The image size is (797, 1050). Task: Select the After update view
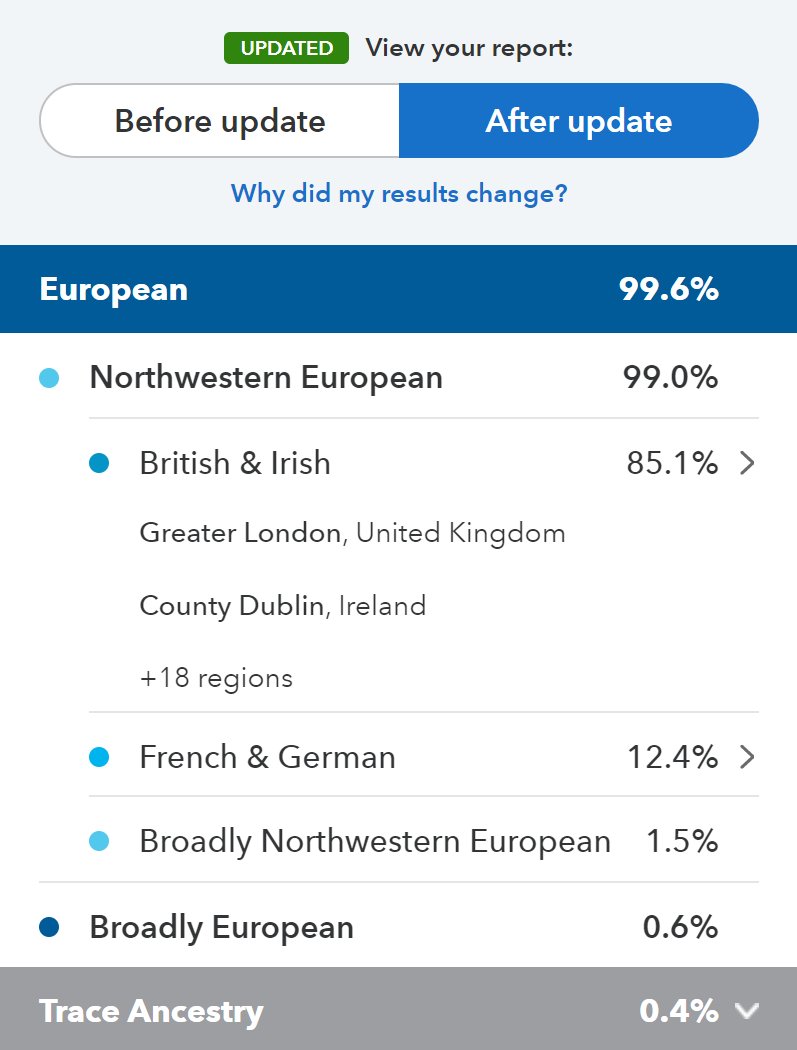pyautogui.click(x=578, y=121)
